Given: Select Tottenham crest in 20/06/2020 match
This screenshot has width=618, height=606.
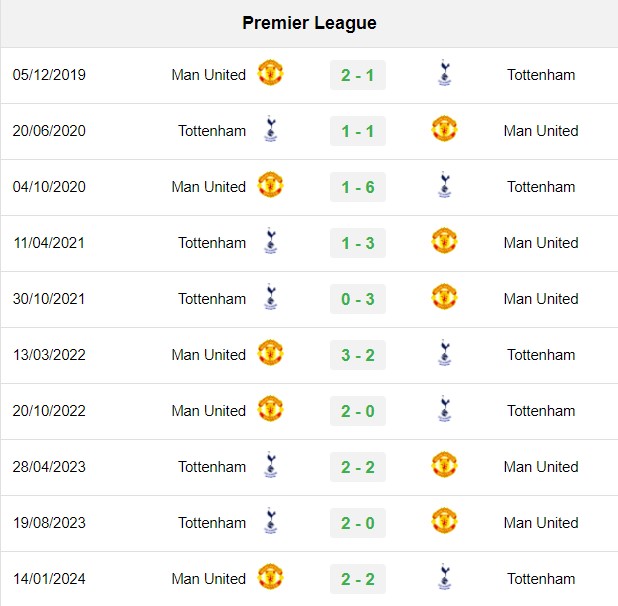Looking at the screenshot, I should (x=270, y=129).
